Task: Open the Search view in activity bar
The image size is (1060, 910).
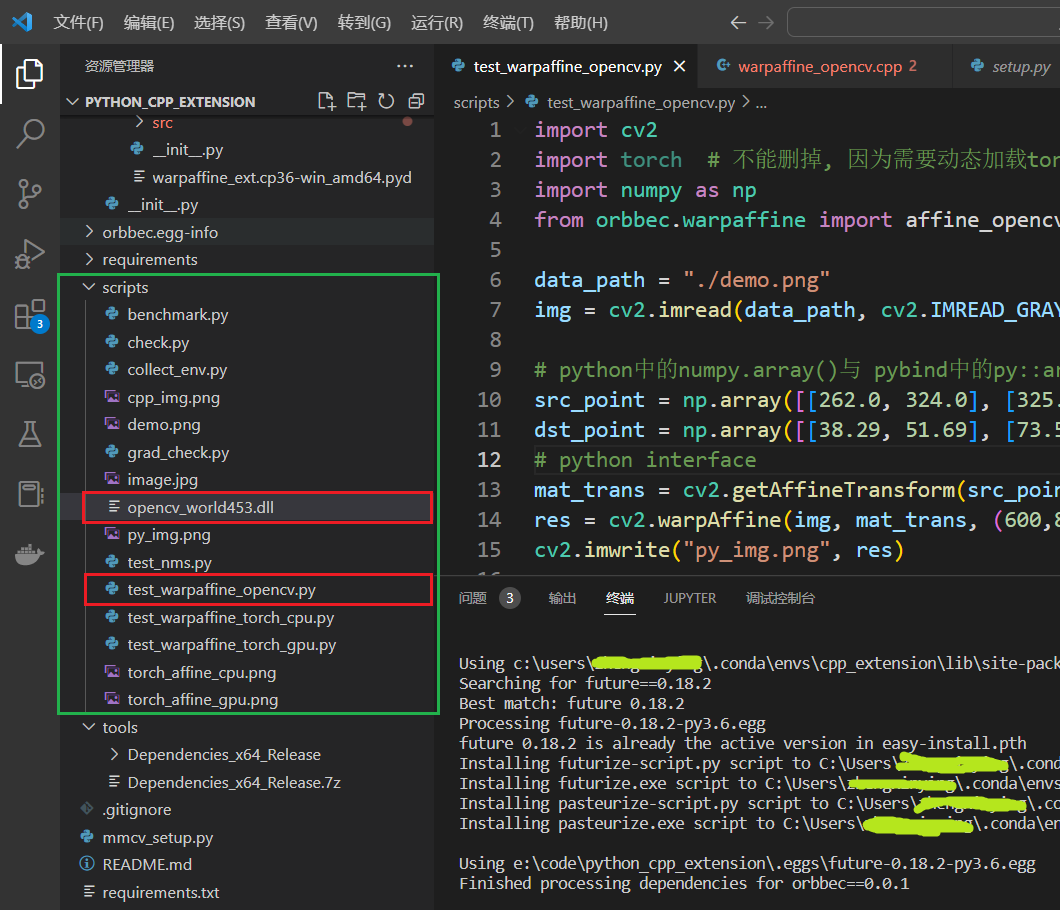Action: (x=30, y=133)
